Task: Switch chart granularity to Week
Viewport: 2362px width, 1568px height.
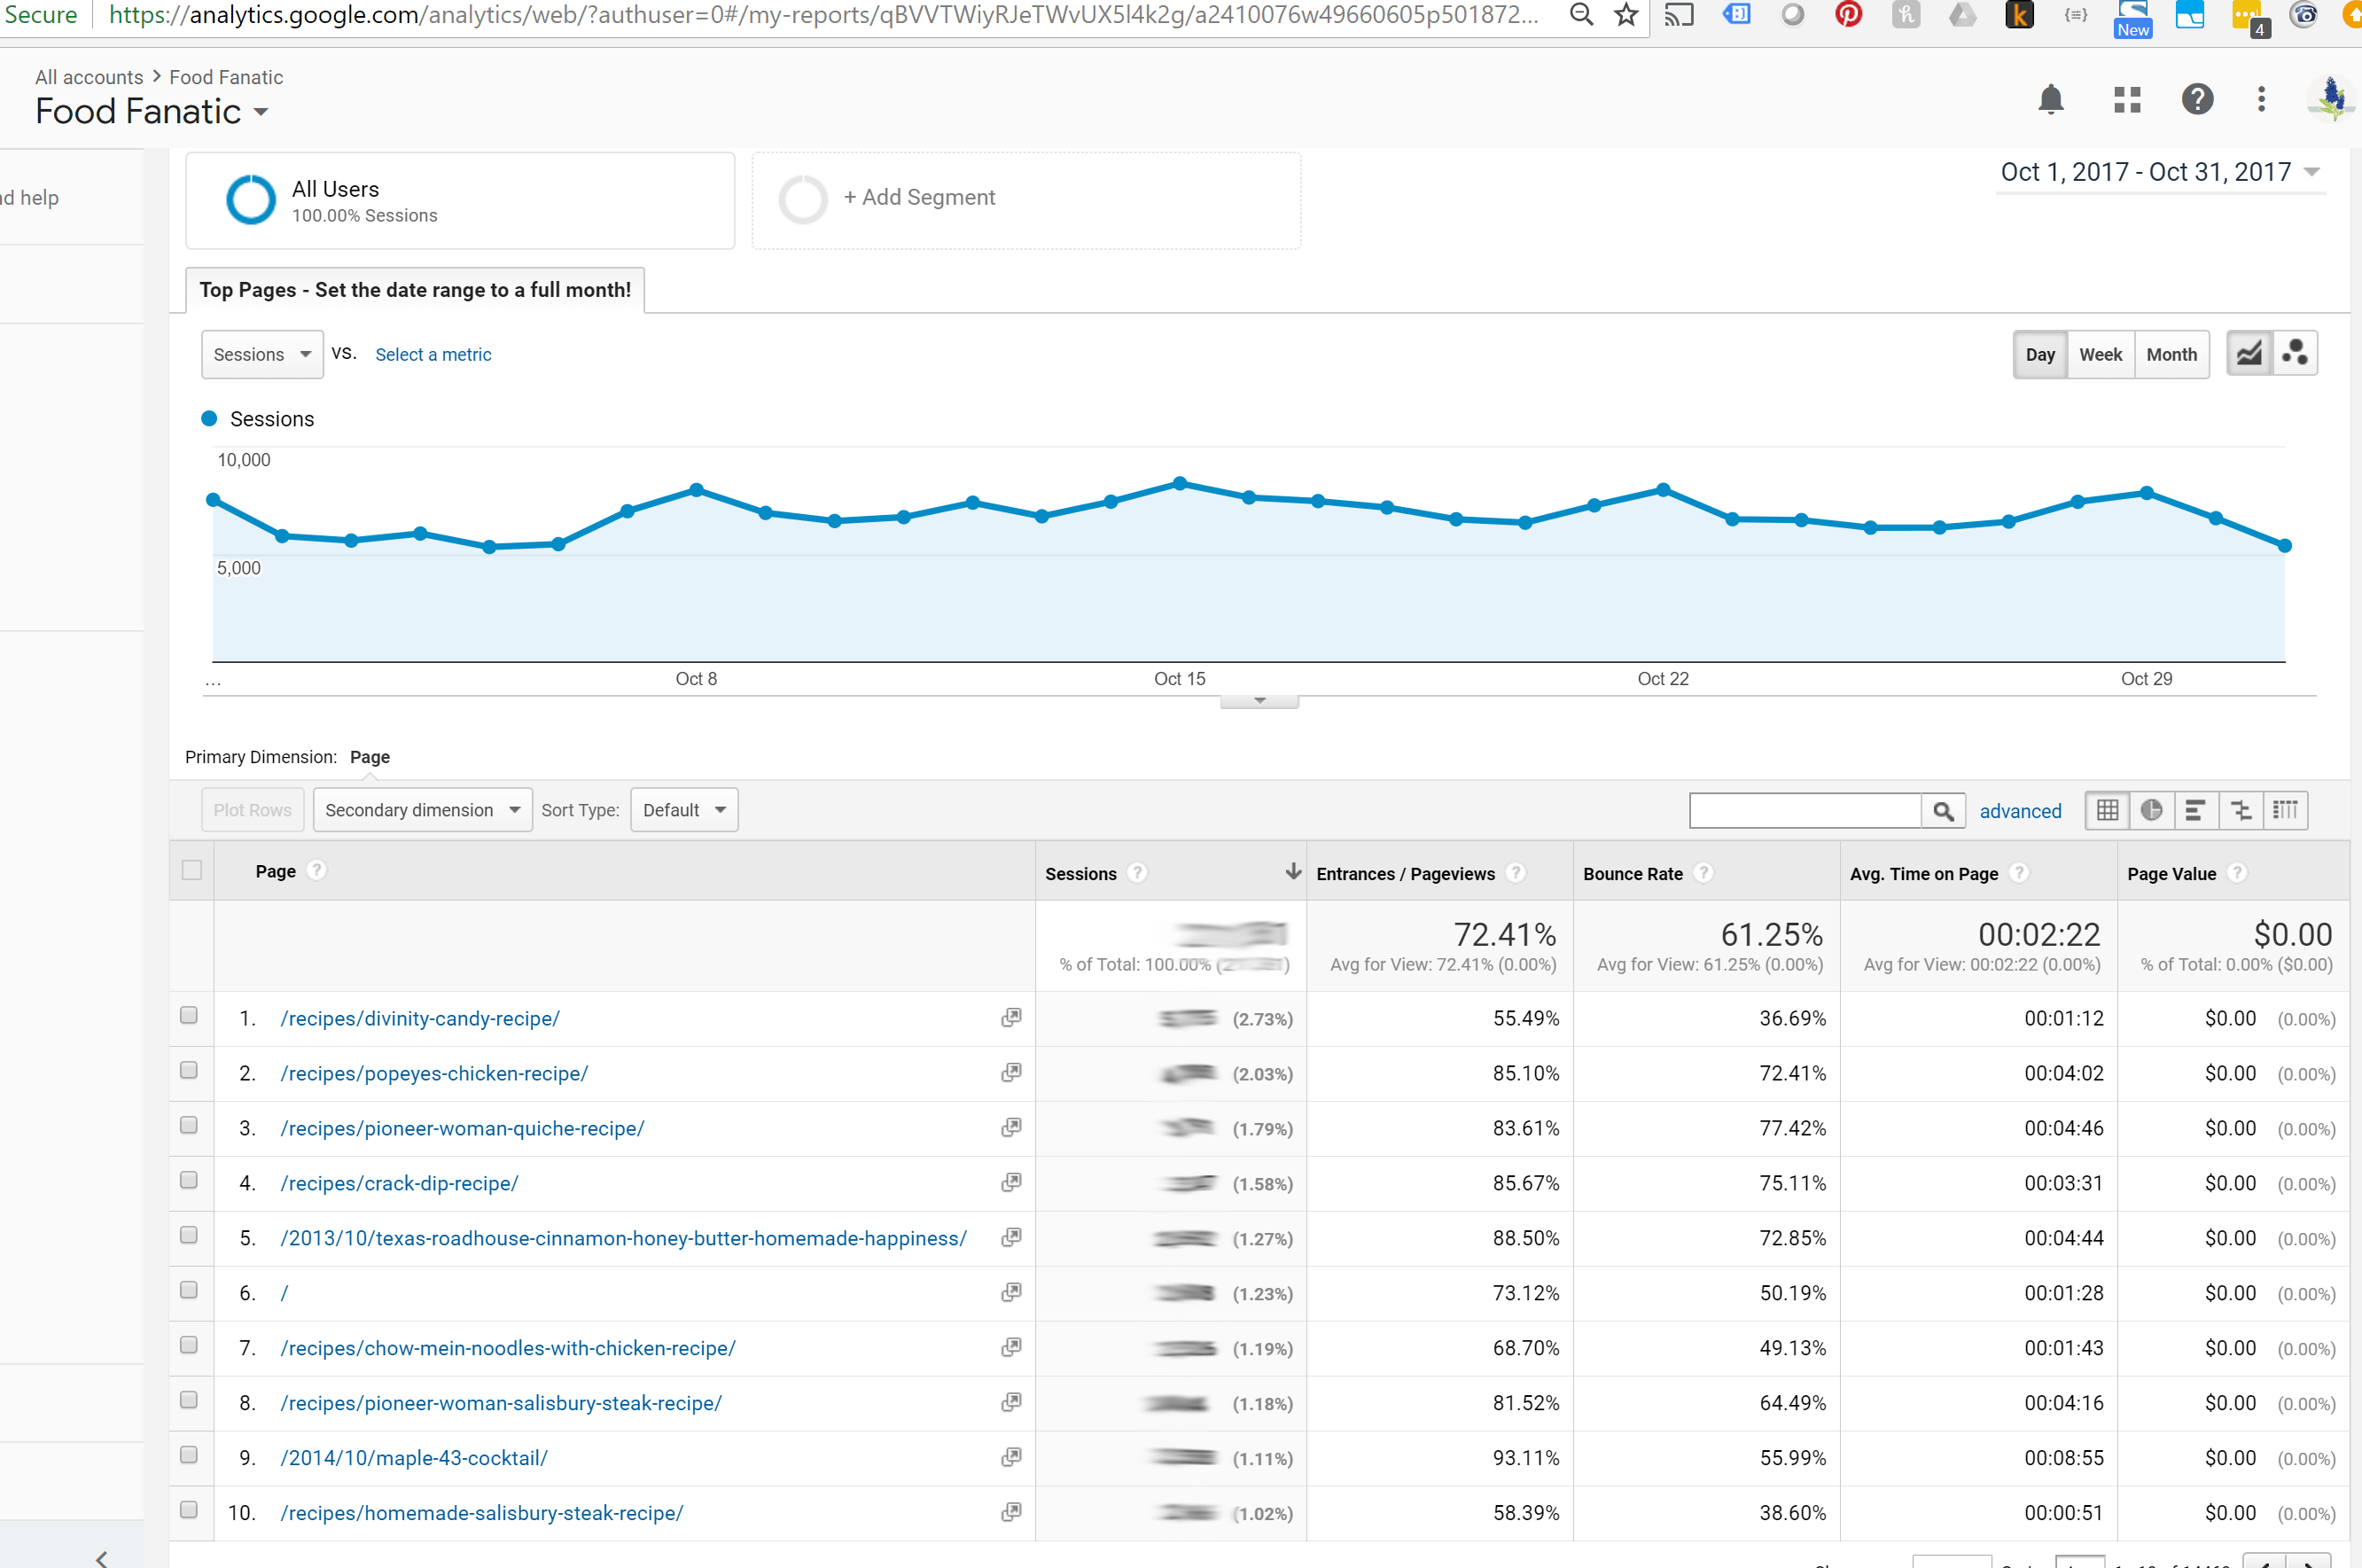Action: click(x=2100, y=354)
